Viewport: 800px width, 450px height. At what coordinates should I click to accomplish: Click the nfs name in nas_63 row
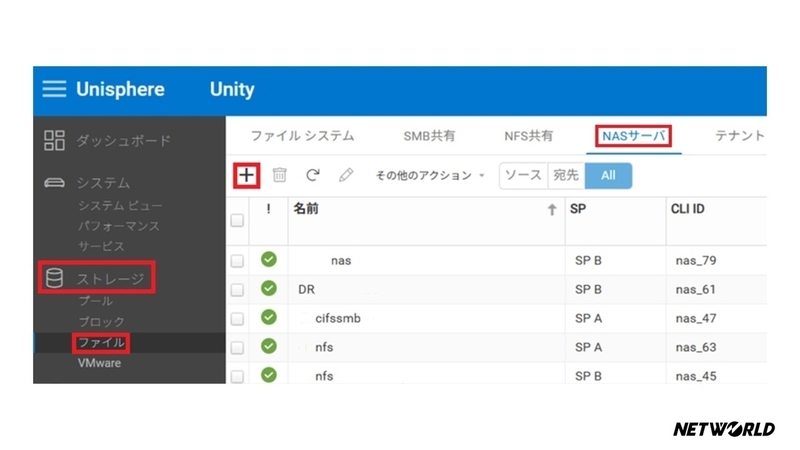(324, 347)
